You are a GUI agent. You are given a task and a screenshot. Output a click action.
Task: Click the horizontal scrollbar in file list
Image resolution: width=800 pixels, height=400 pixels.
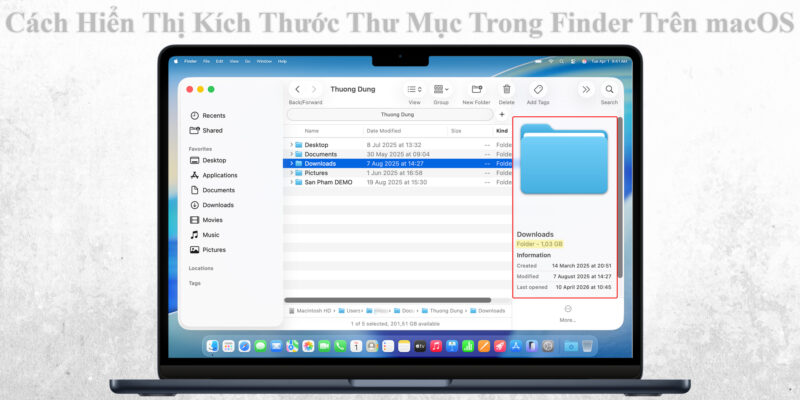tap(387, 300)
